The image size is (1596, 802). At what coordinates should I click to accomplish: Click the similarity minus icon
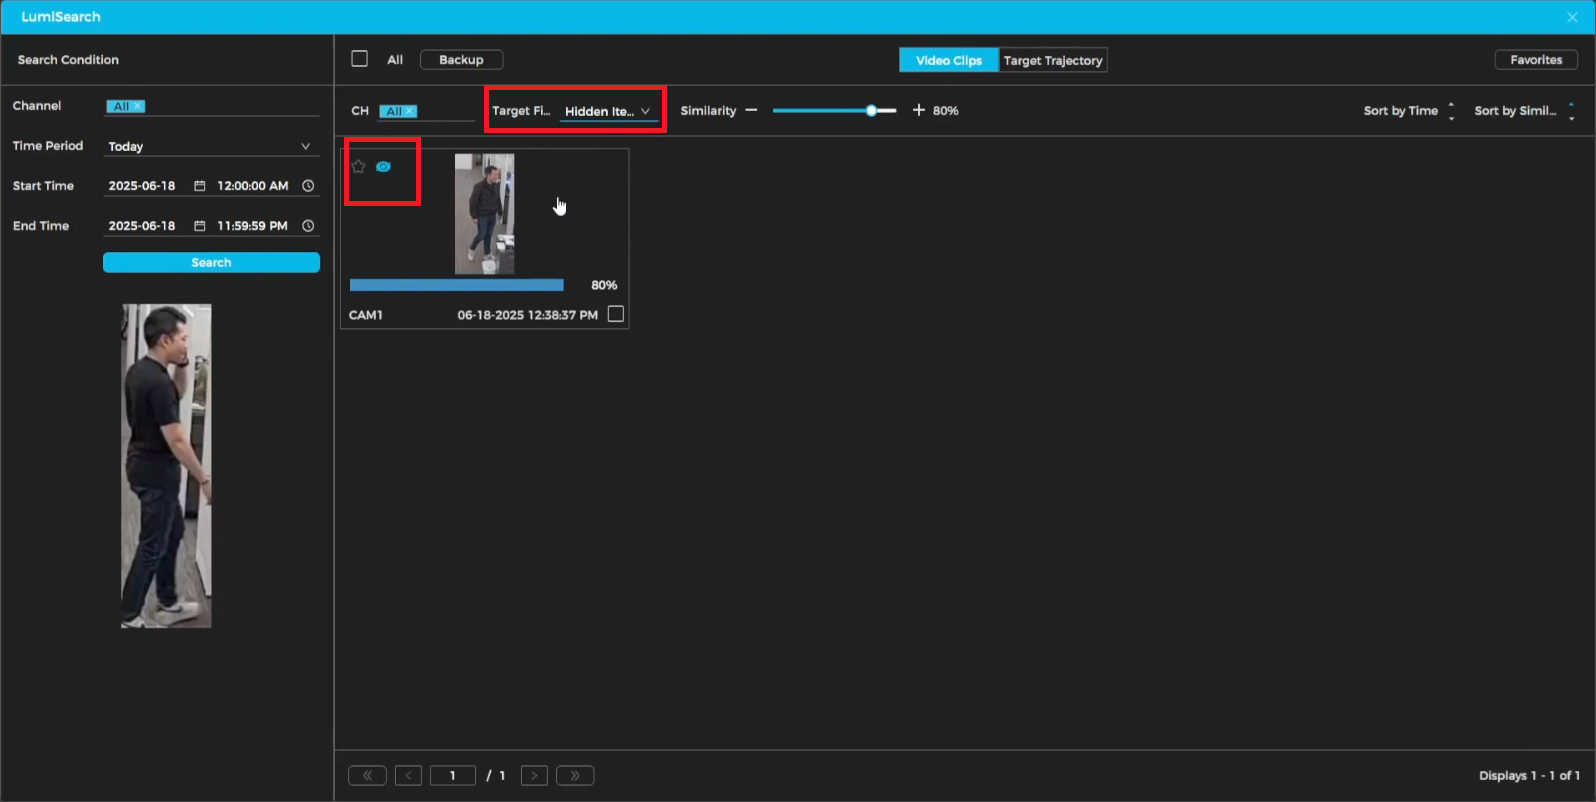[x=751, y=110]
